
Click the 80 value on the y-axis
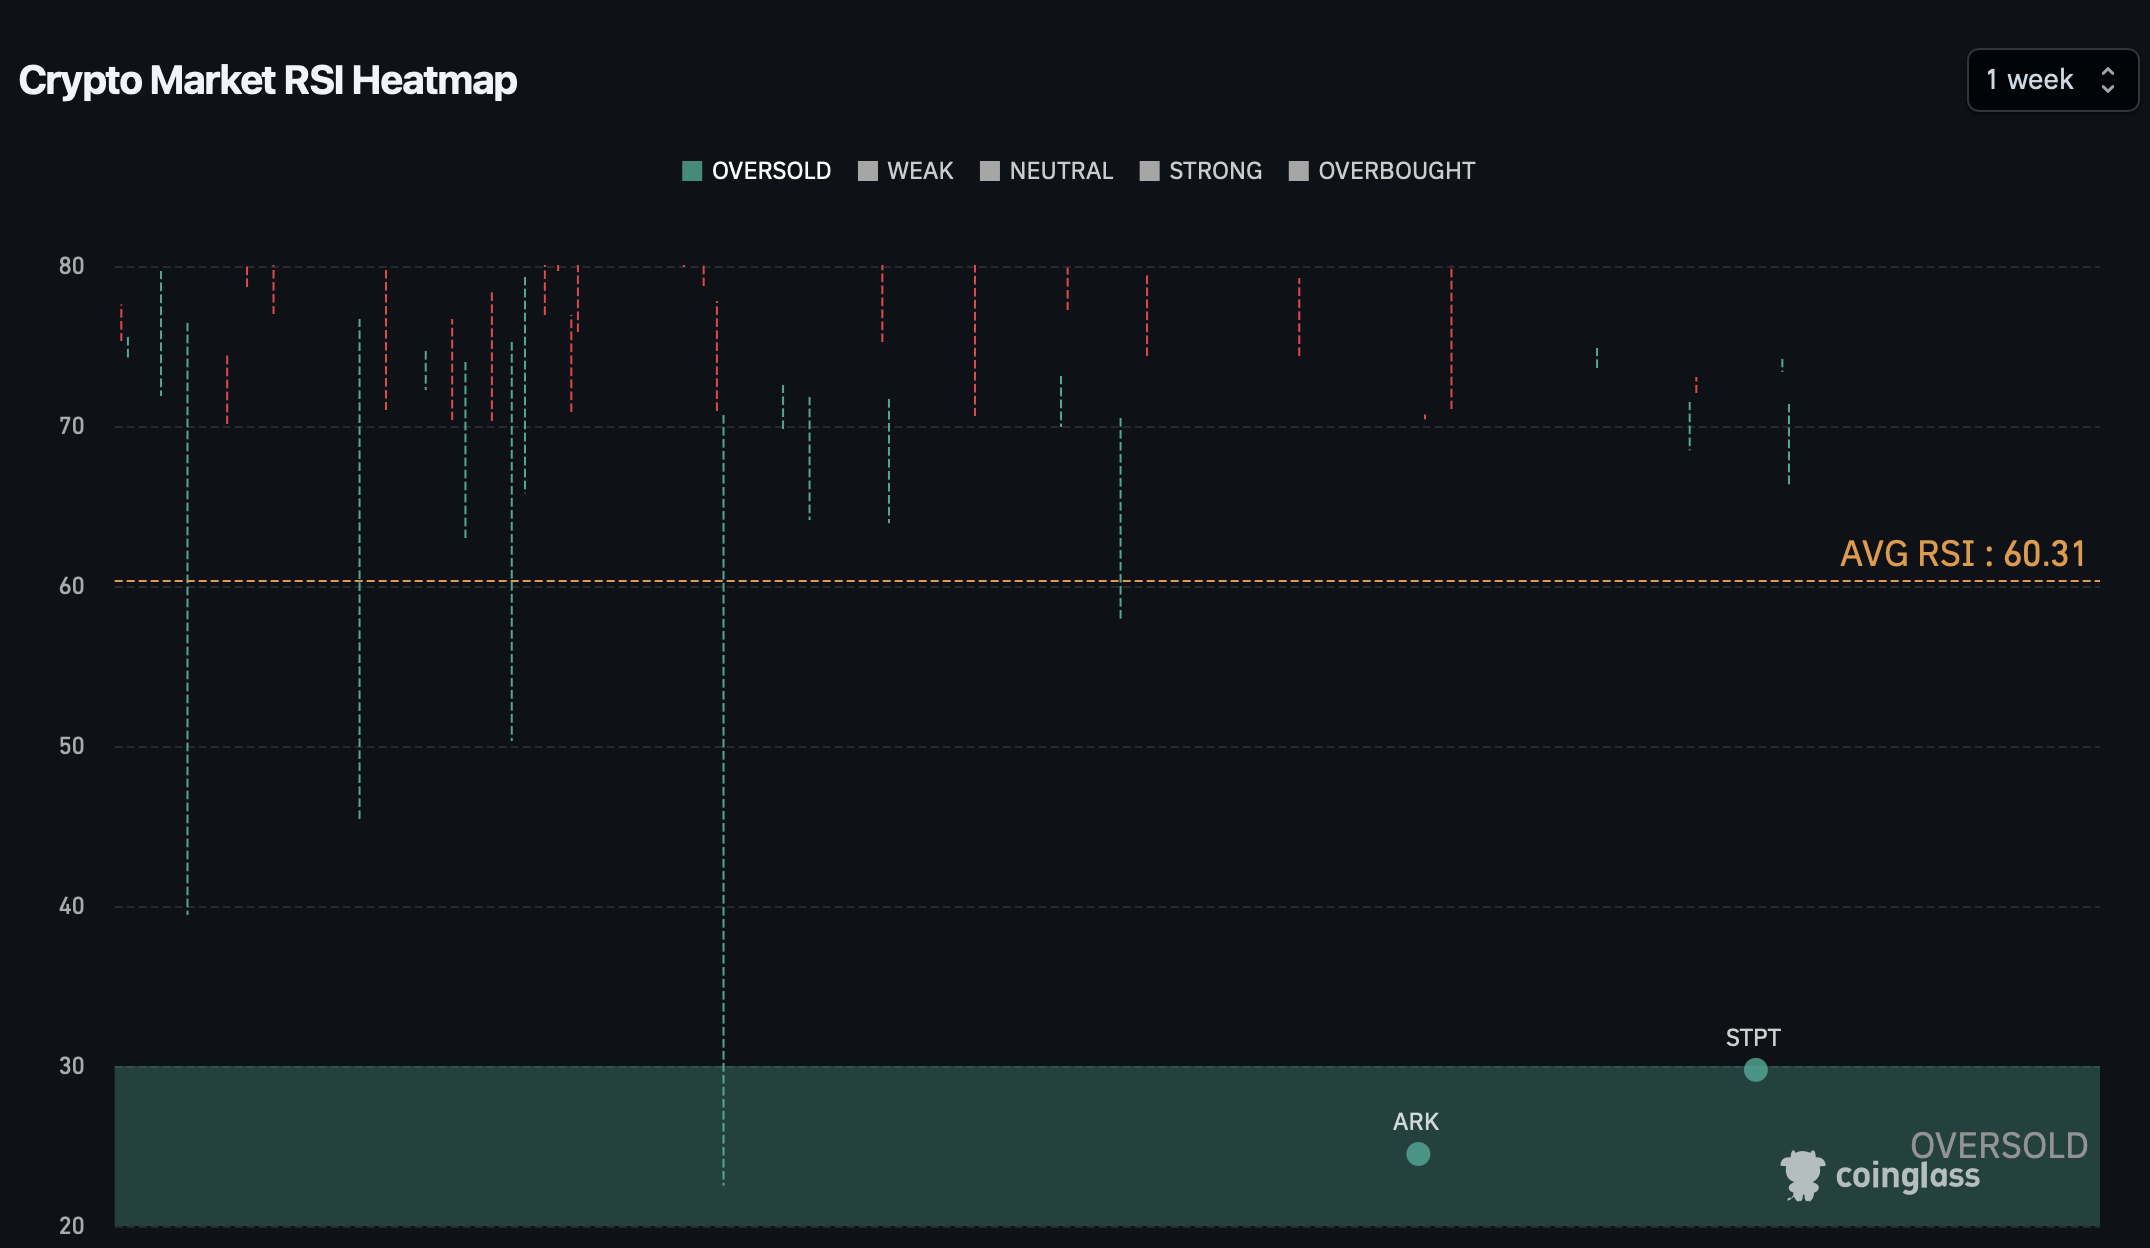pyautogui.click(x=71, y=266)
